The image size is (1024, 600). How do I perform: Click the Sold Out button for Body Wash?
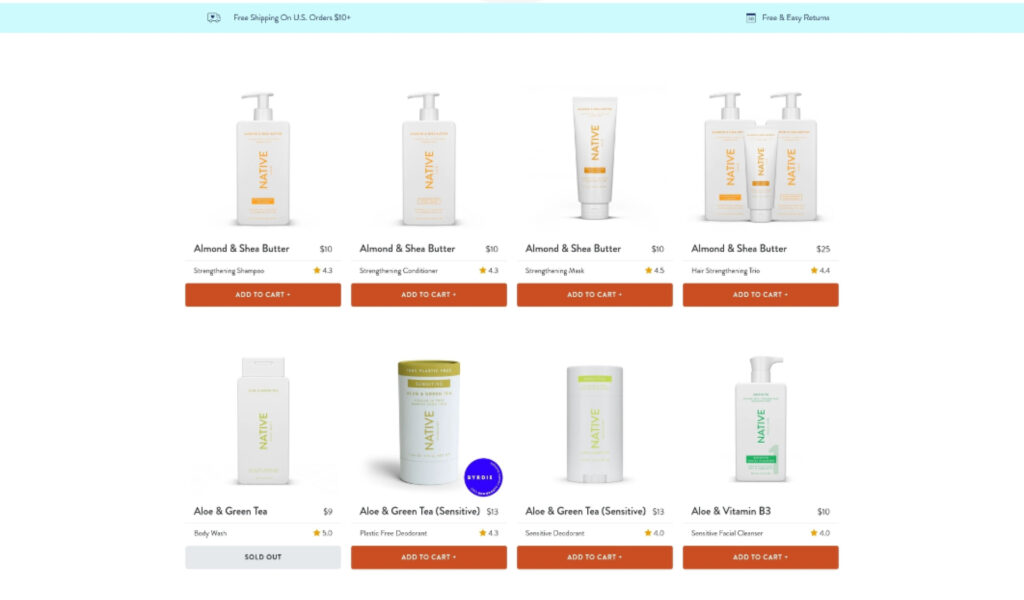point(263,557)
